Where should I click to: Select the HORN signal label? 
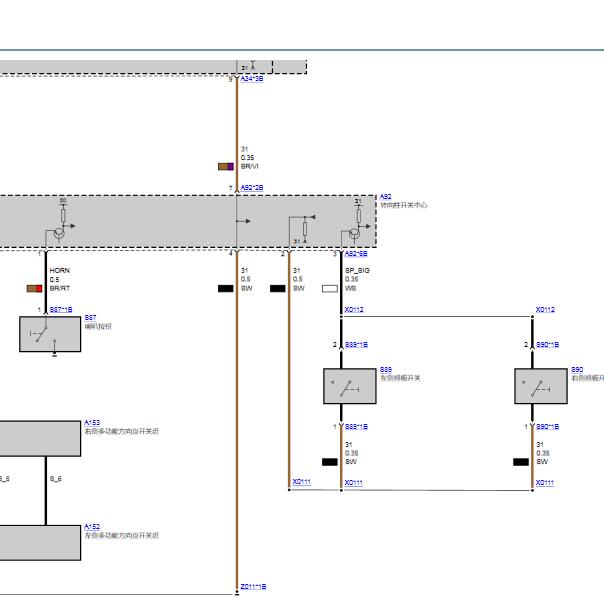tap(60, 271)
